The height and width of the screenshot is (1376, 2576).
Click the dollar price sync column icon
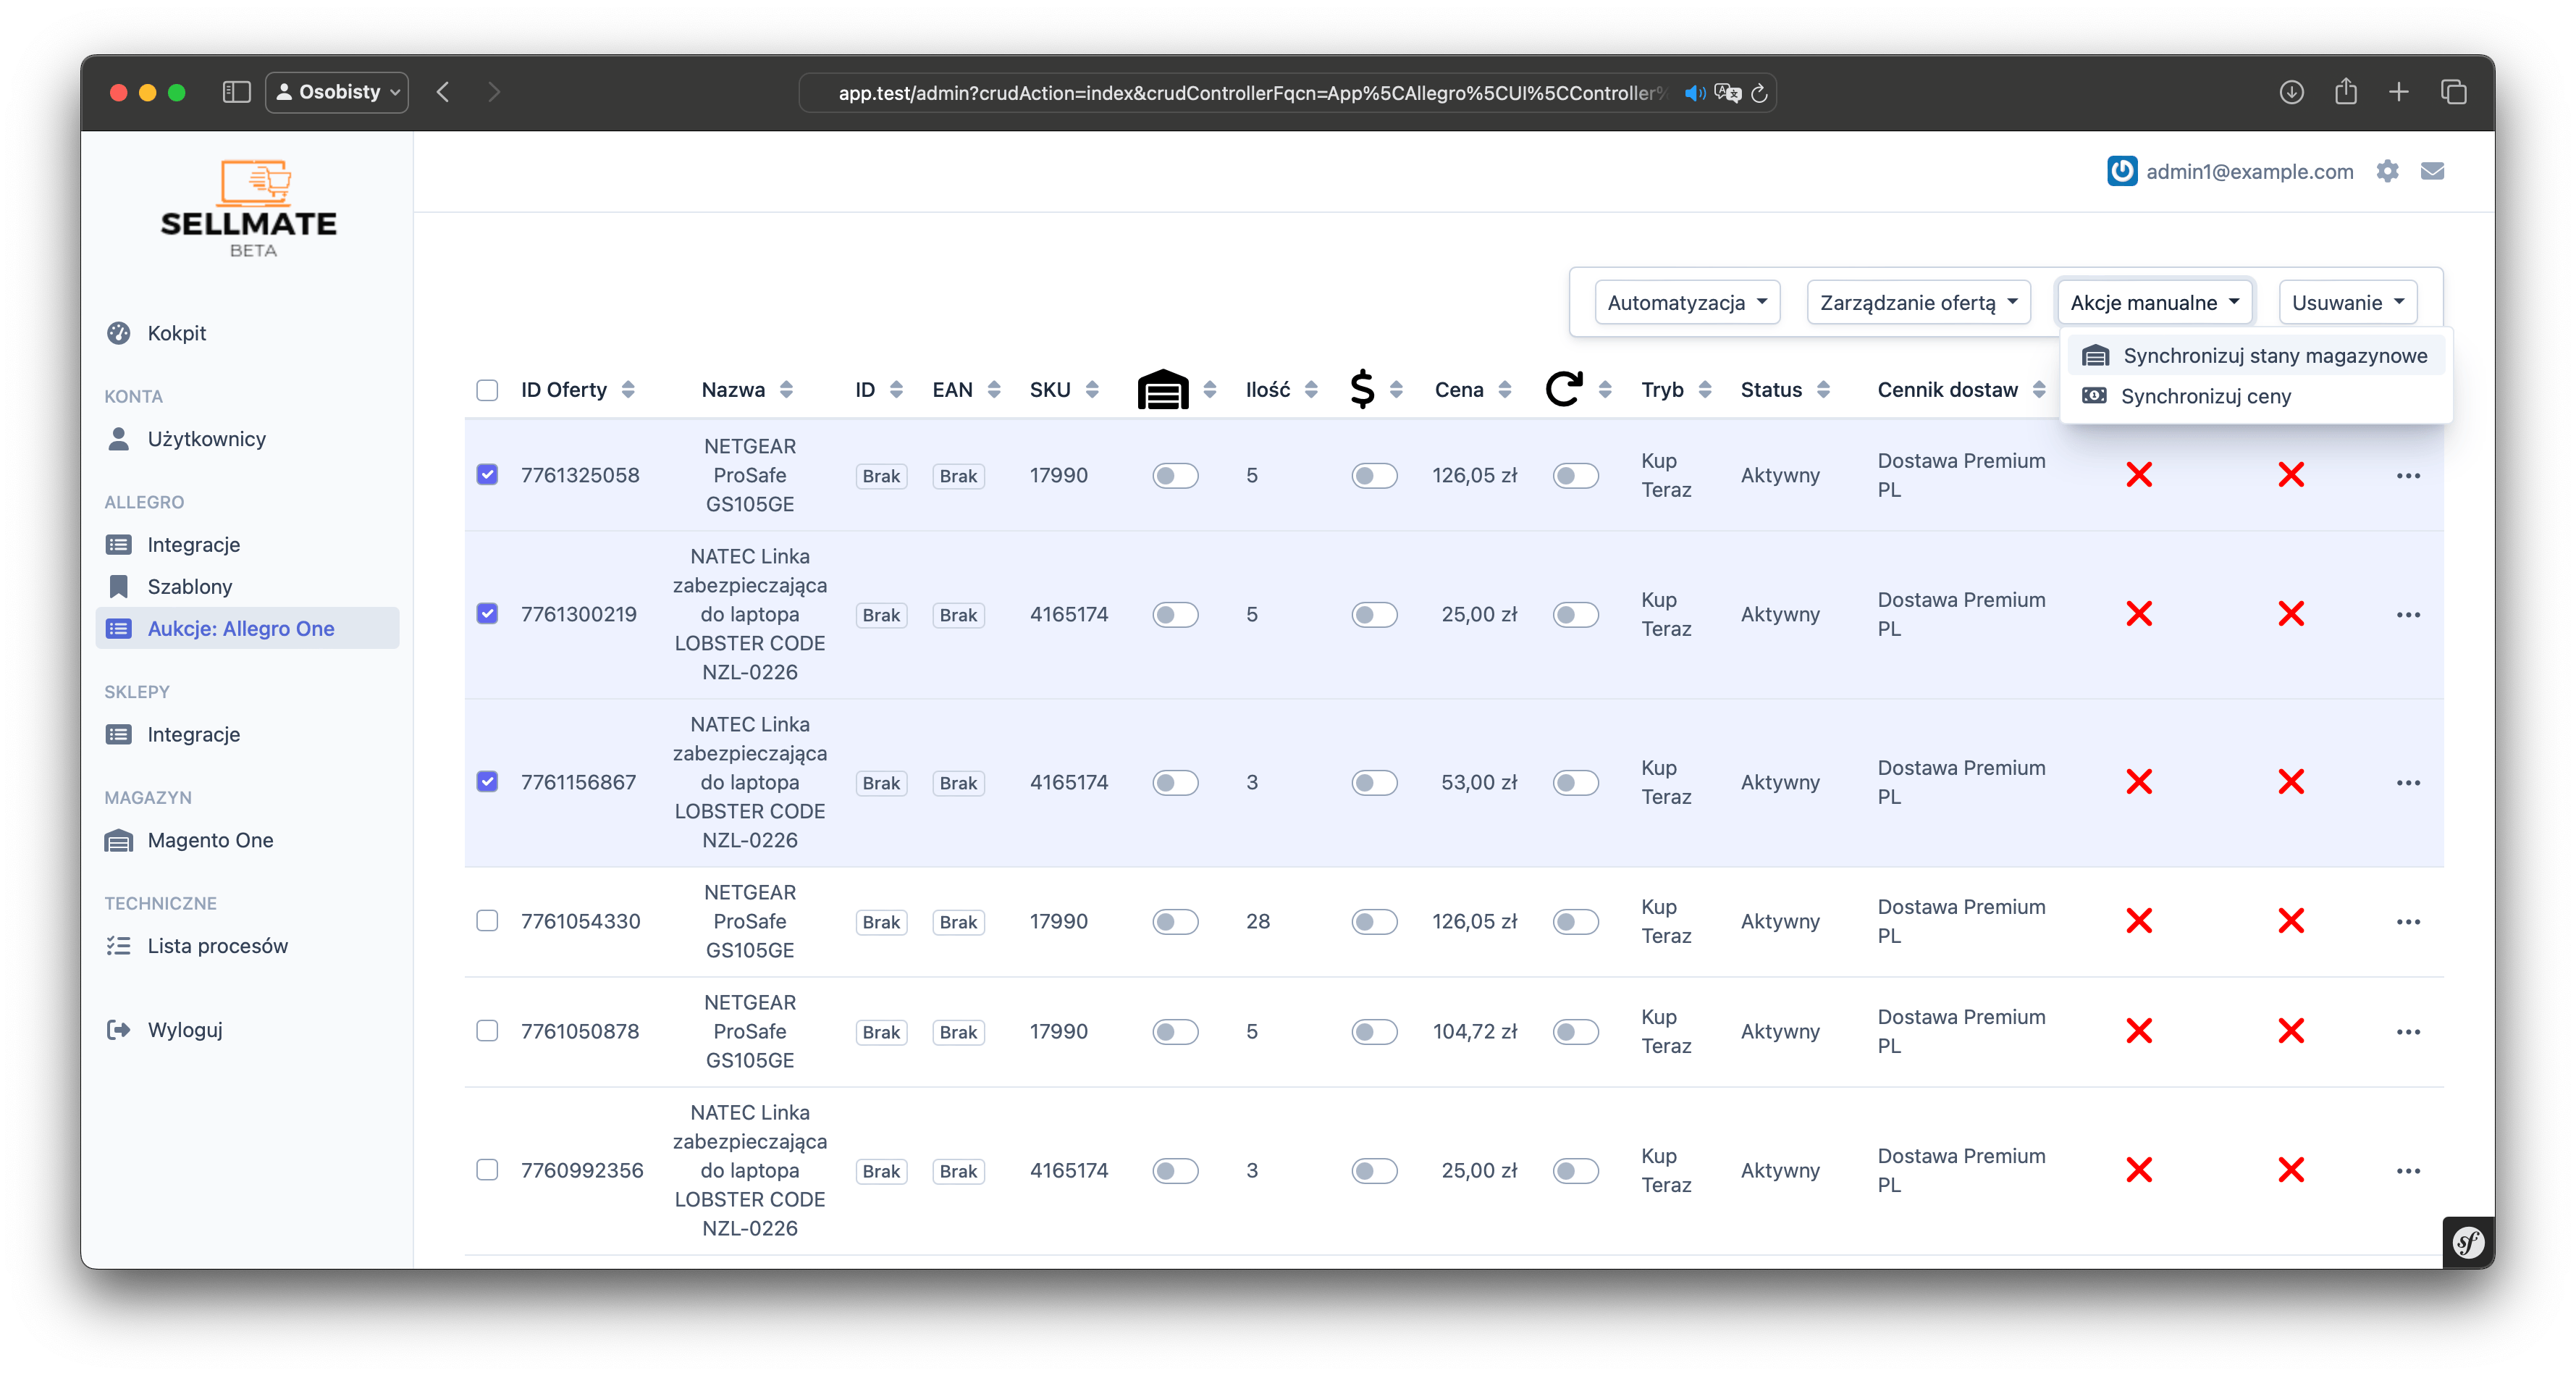[x=1362, y=389]
